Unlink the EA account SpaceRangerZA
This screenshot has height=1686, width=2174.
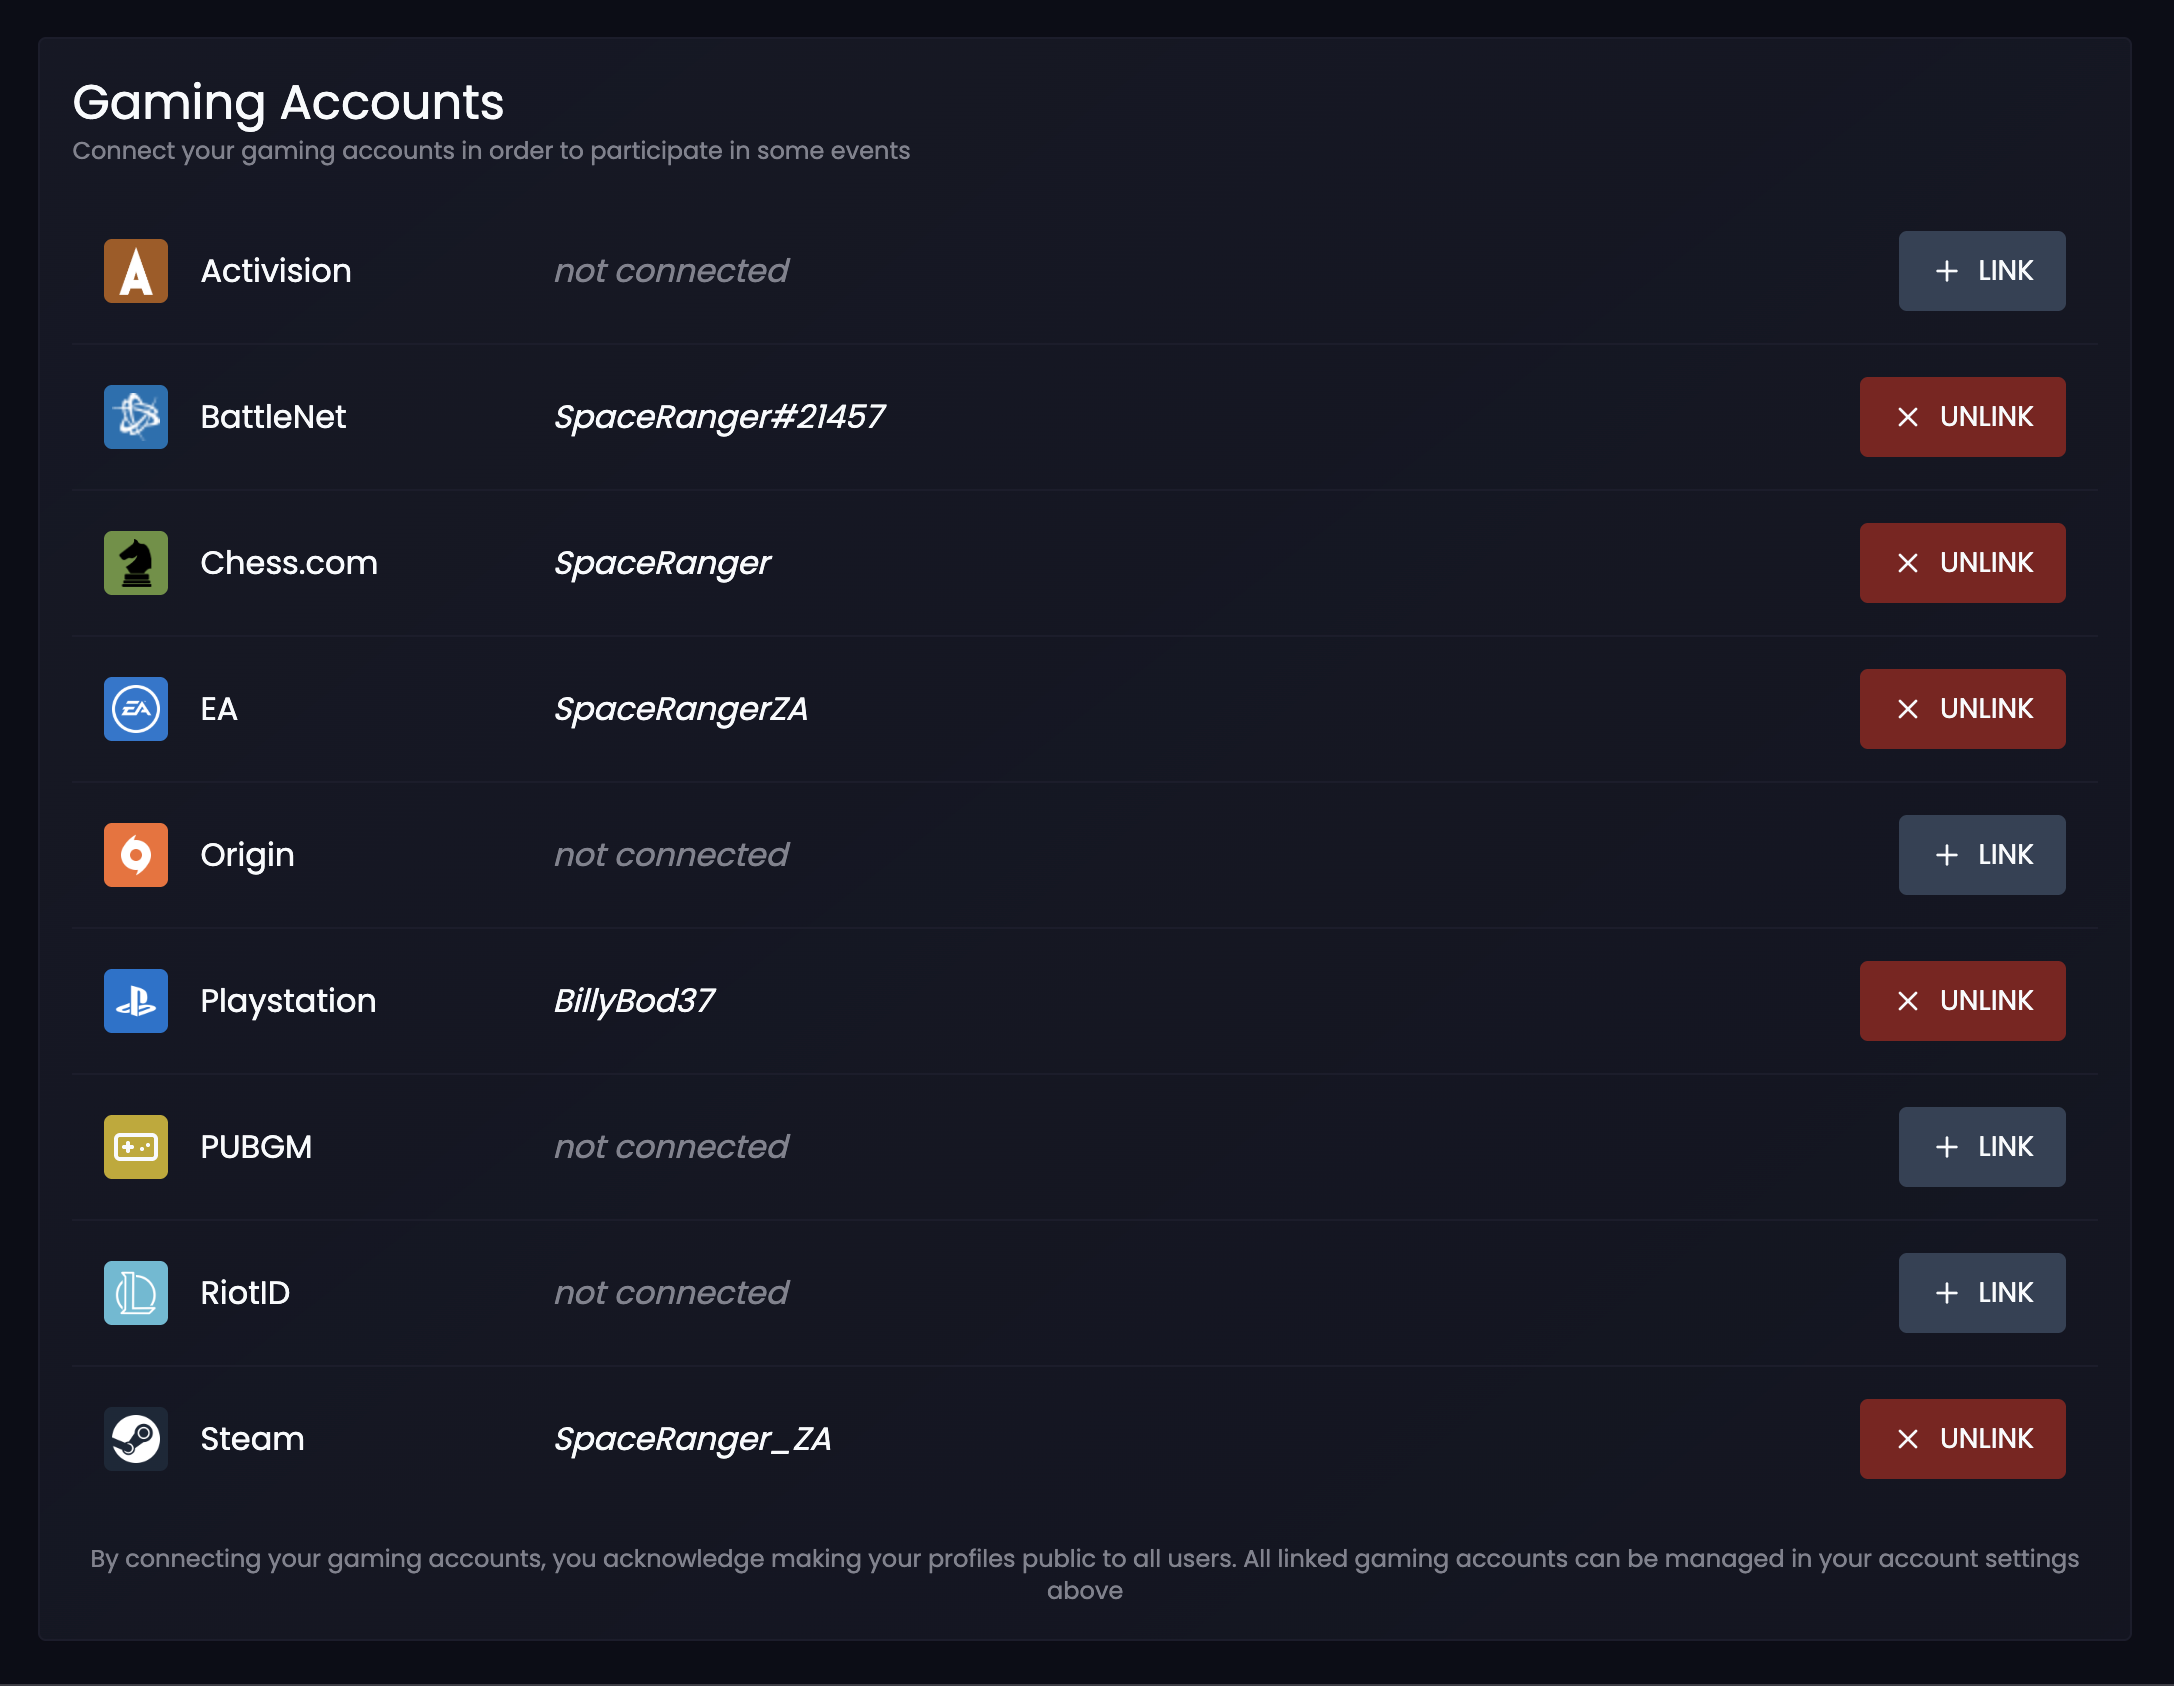[1961, 709]
